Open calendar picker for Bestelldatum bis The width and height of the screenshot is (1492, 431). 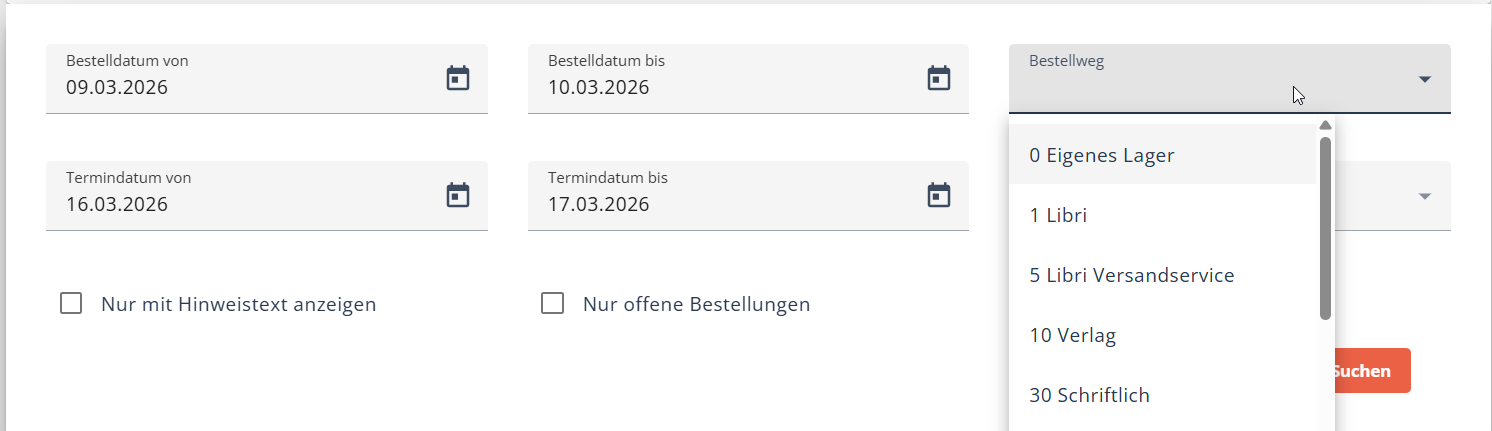coord(939,78)
